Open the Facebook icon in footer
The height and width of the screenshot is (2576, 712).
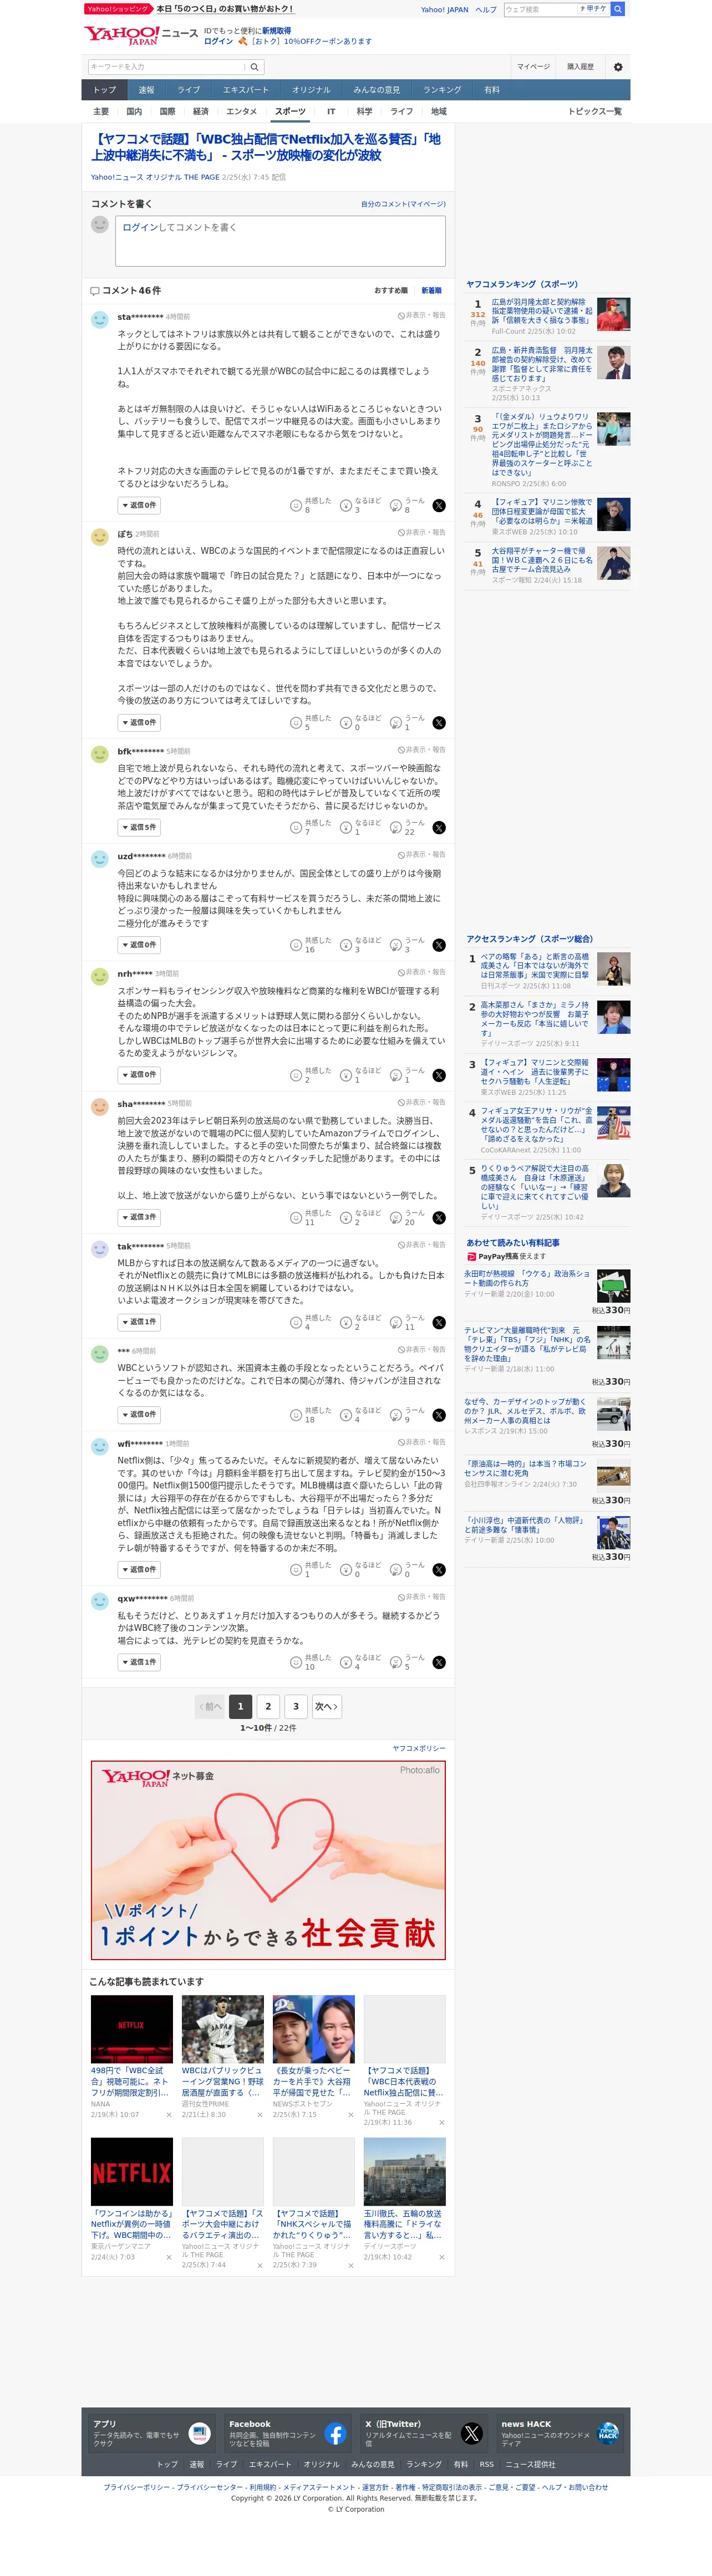[x=335, y=2434]
